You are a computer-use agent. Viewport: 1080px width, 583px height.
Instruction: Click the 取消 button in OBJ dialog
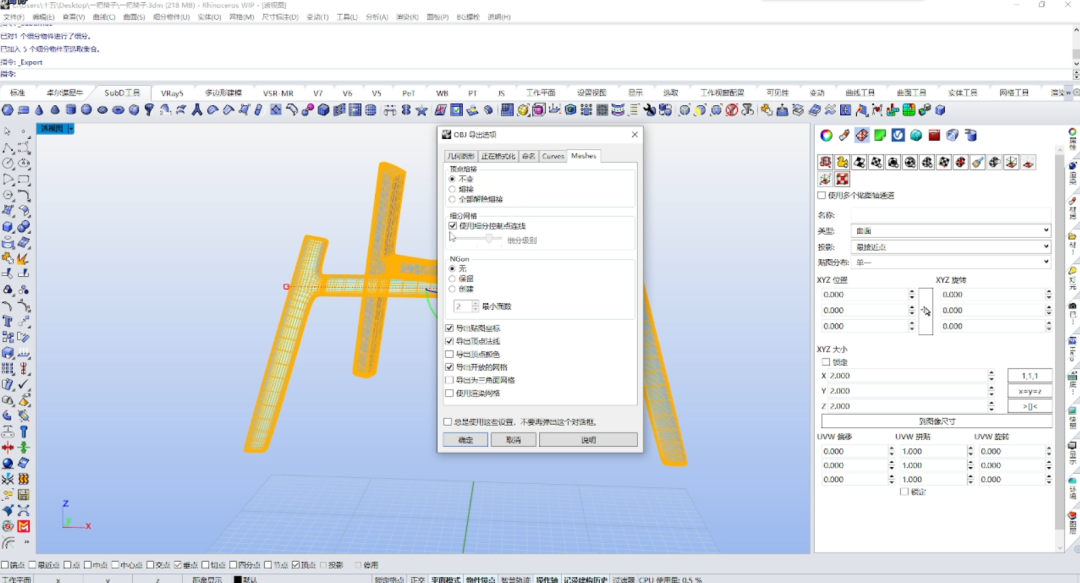click(x=514, y=440)
